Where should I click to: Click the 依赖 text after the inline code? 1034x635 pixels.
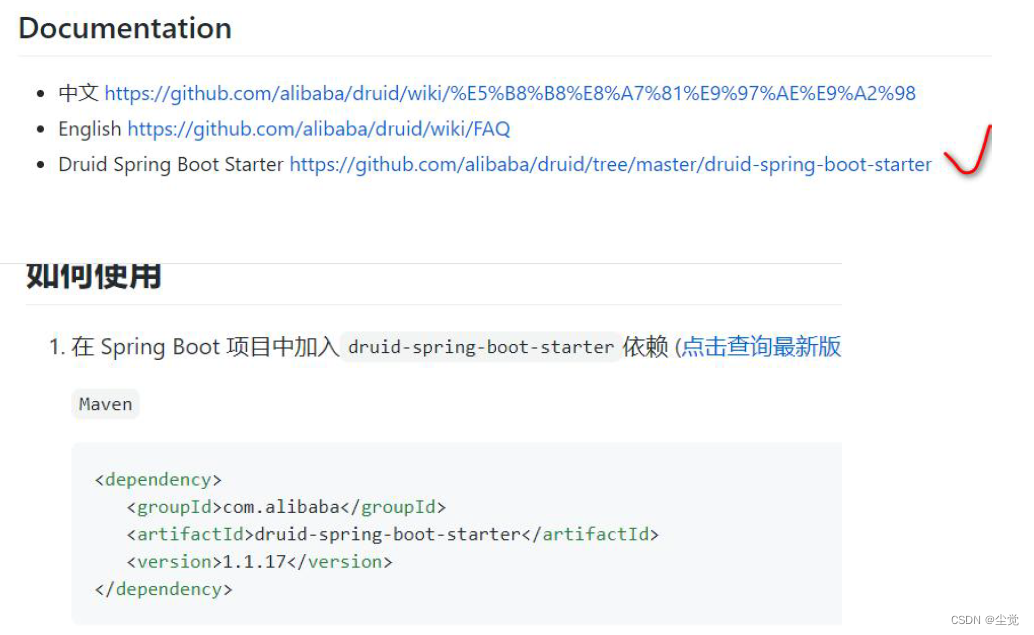coord(646,347)
